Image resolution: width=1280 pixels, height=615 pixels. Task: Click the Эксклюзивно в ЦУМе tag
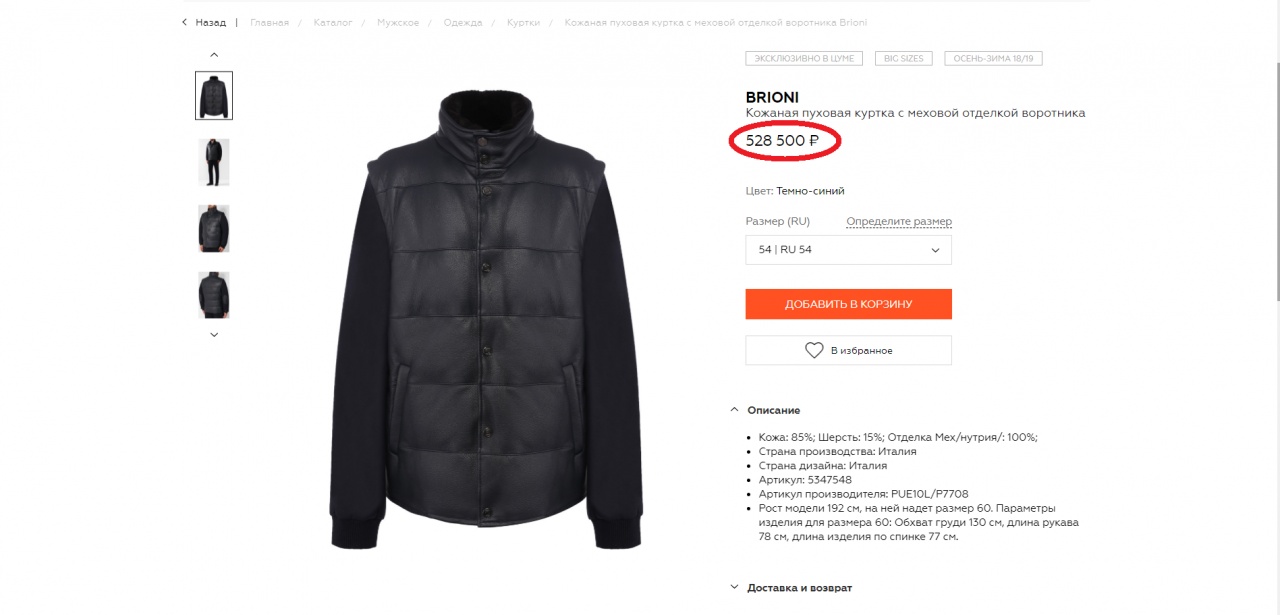tap(804, 58)
